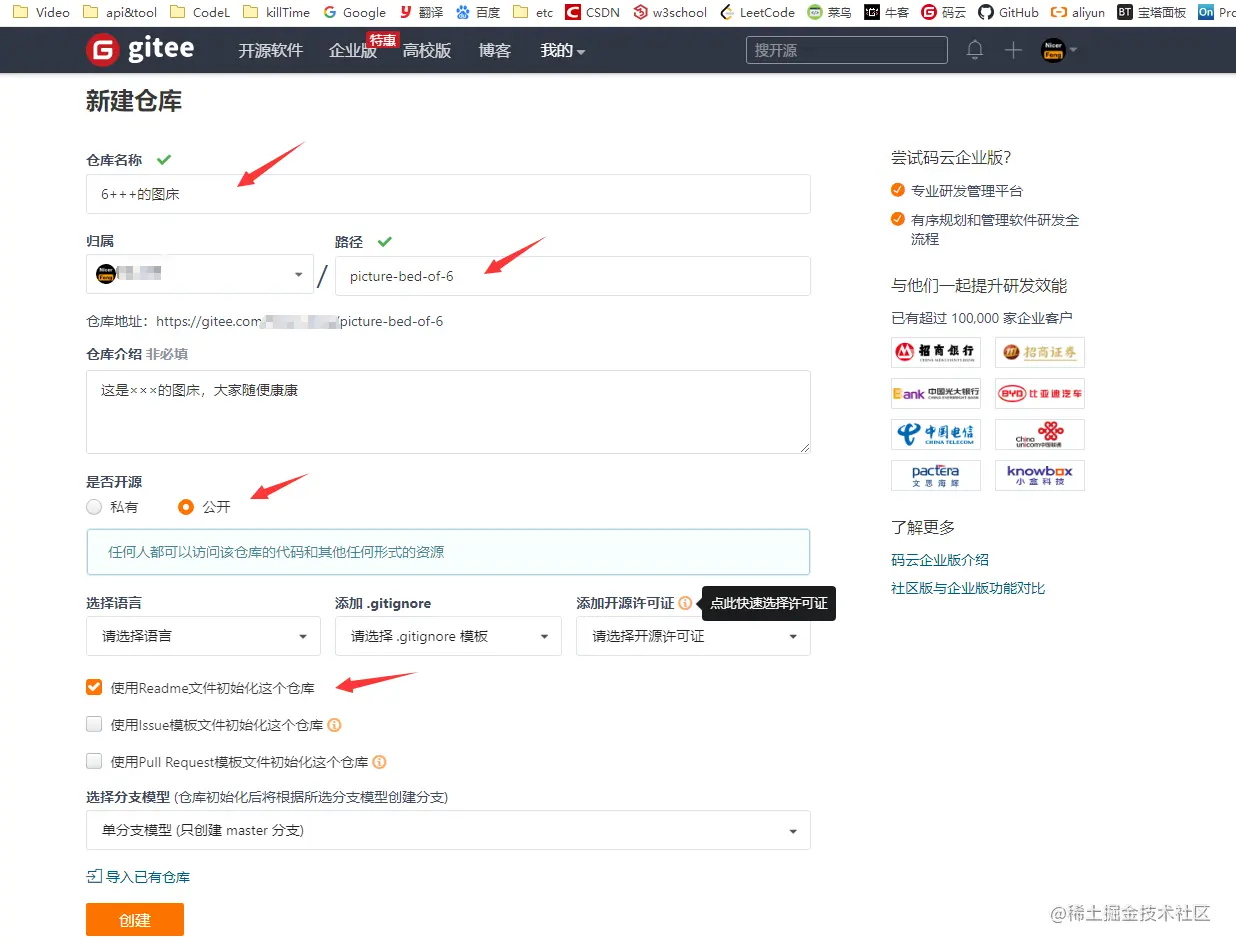
Task: Click the pactera 文思海辉 logo
Action: [936, 475]
